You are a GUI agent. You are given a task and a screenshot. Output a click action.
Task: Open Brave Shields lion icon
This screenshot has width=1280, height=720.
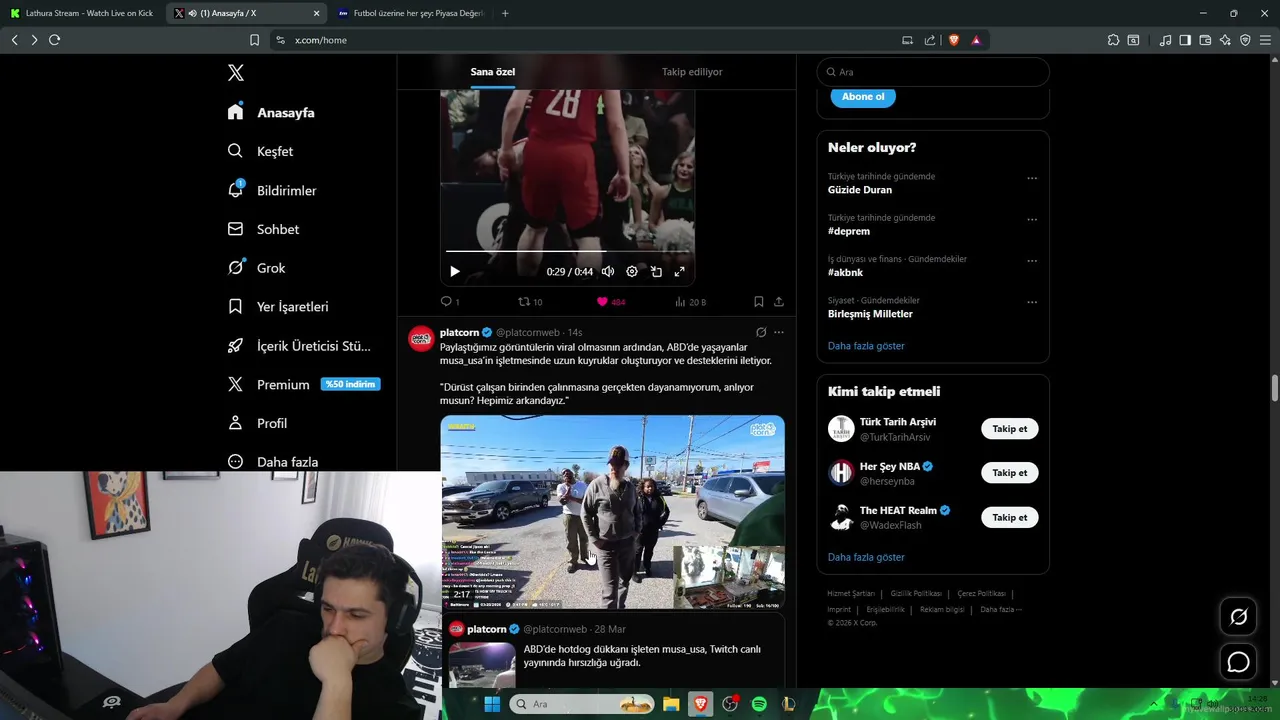click(953, 40)
